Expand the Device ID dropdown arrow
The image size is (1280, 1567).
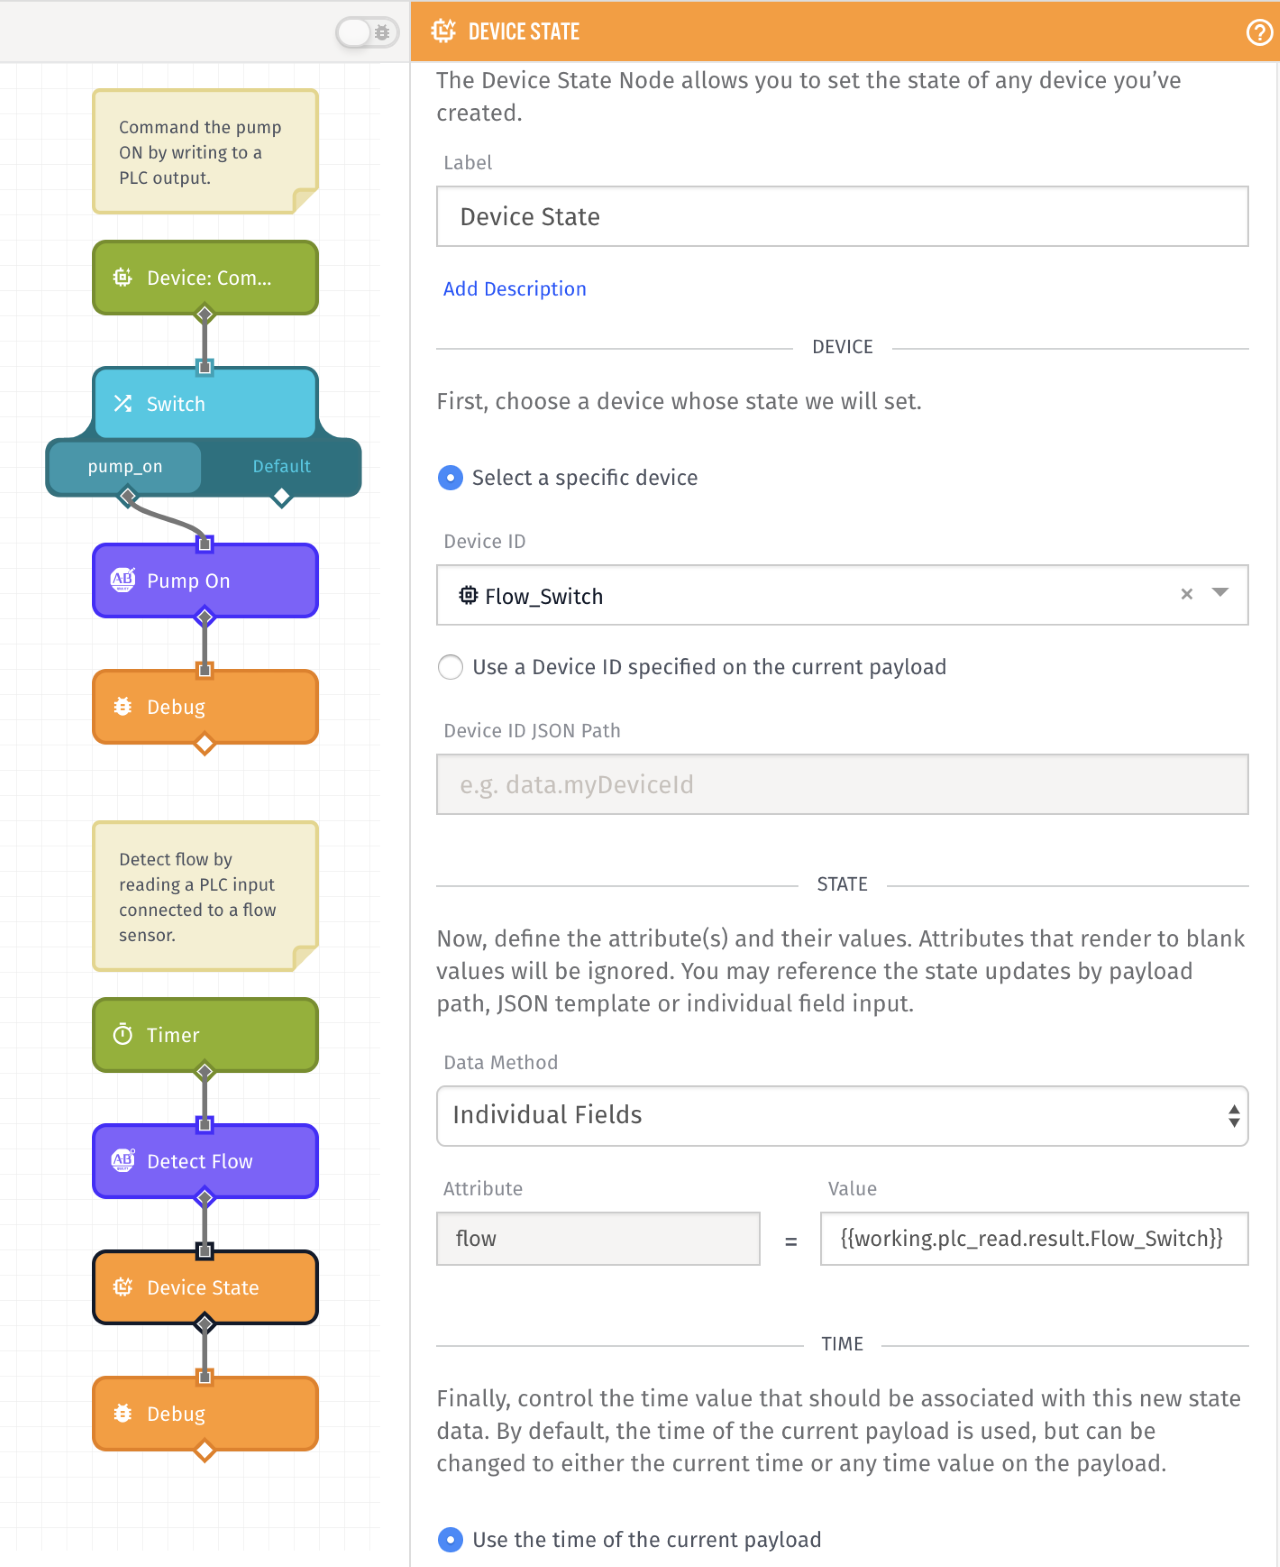click(x=1220, y=593)
